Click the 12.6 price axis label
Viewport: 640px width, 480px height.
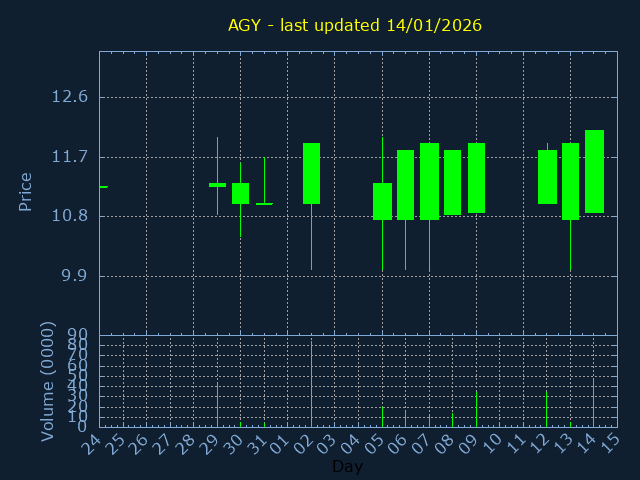click(69, 97)
